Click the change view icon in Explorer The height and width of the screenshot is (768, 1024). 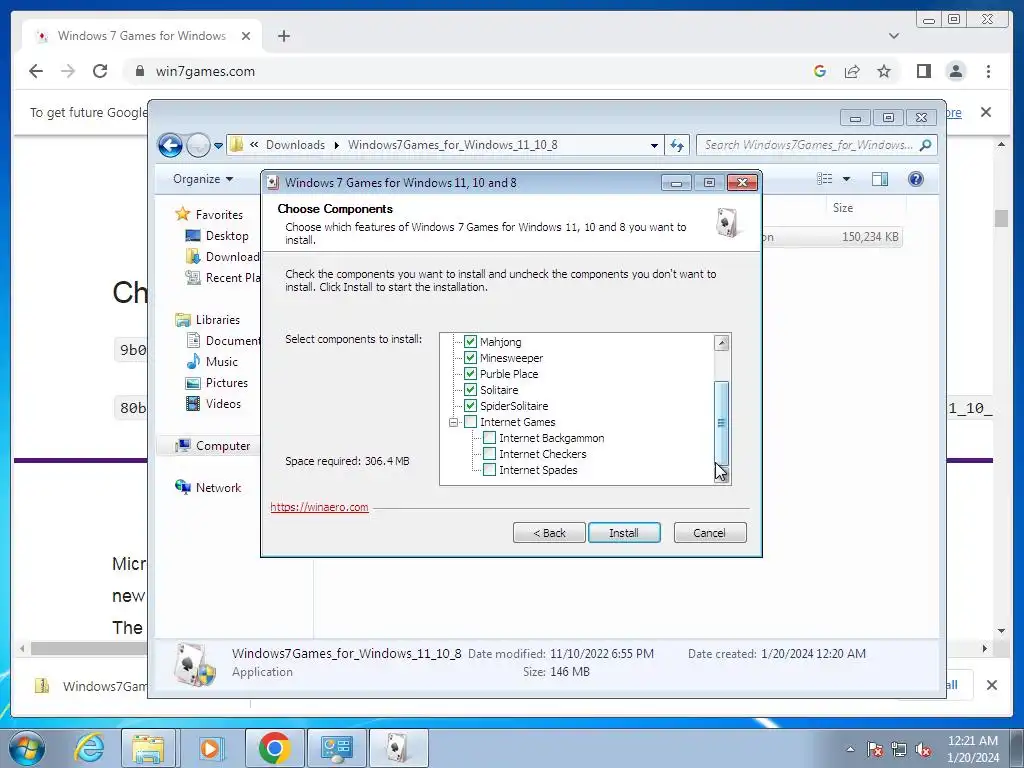coord(825,179)
